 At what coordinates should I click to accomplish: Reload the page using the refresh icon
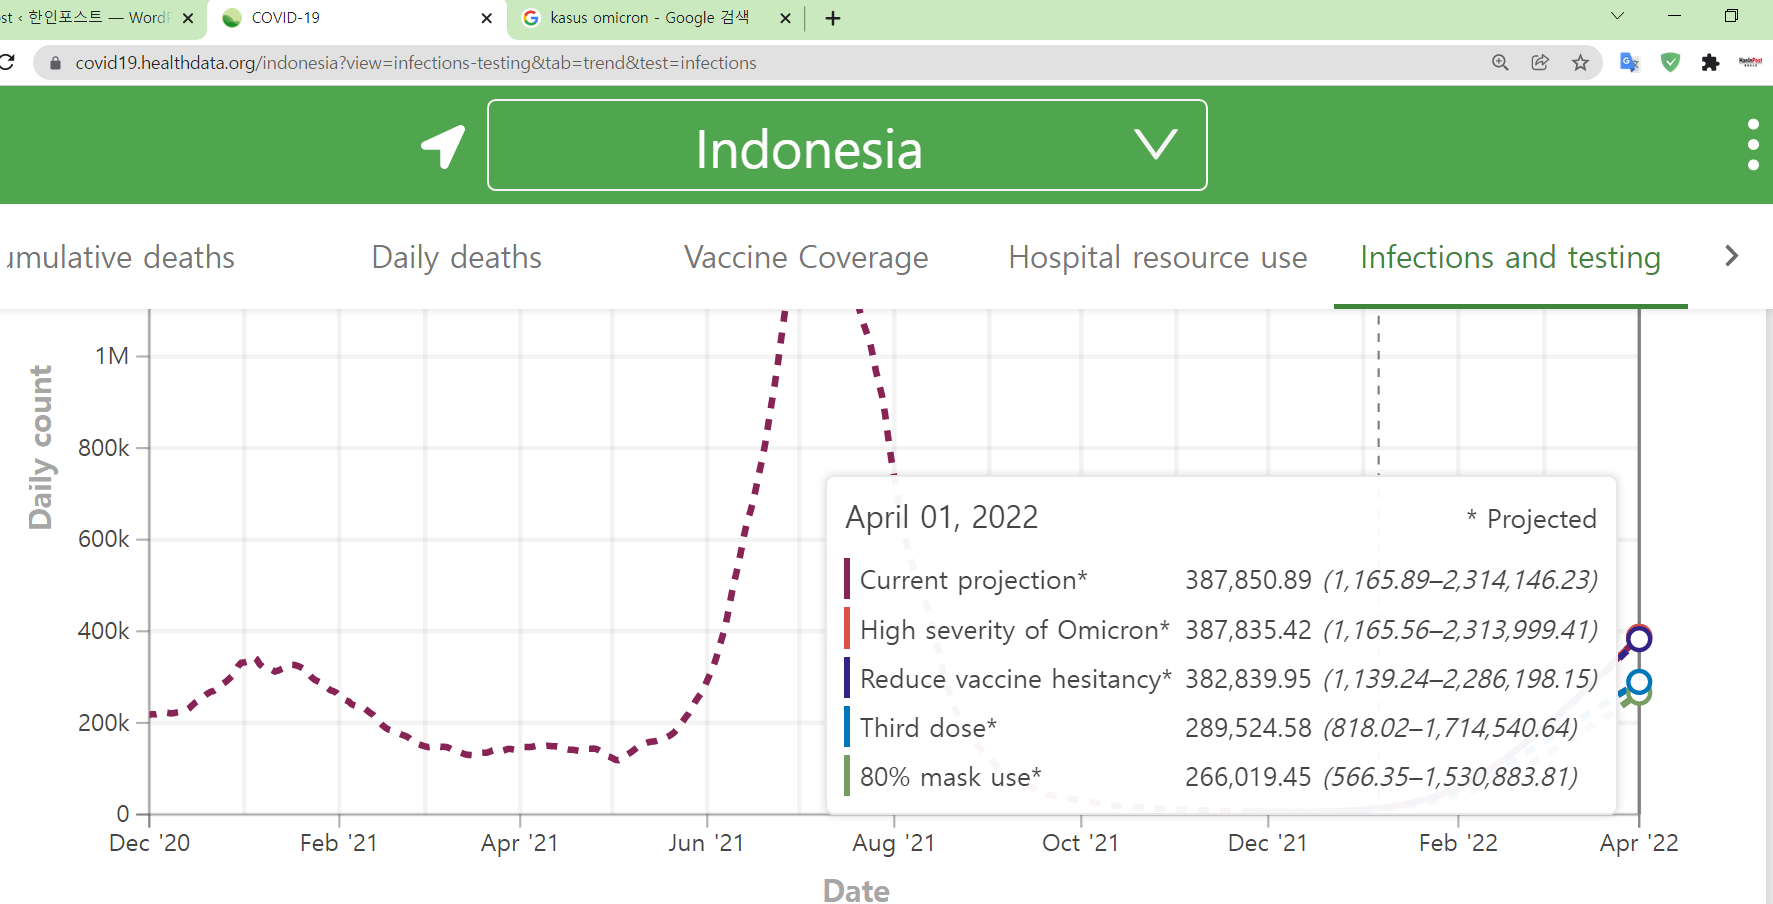pyautogui.click(x=8, y=63)
